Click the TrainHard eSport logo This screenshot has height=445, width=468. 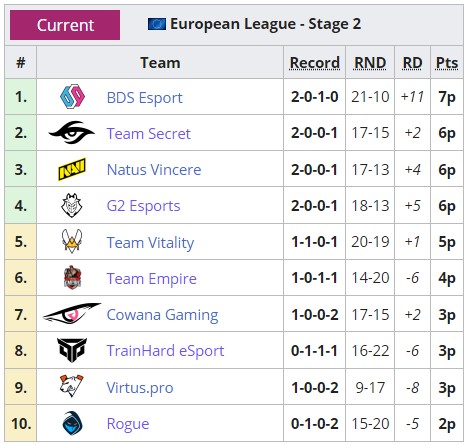72,350
